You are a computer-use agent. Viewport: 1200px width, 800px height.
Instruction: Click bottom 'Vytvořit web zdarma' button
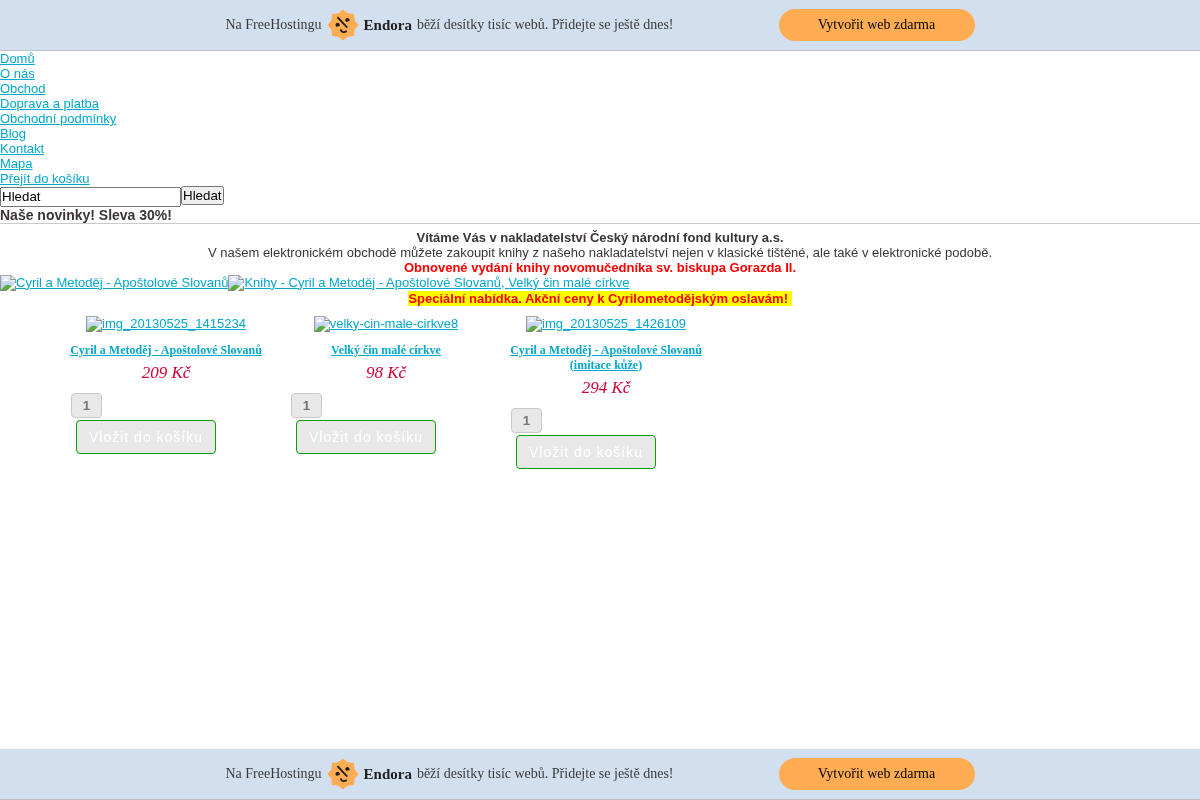click(x=877, y=774)
